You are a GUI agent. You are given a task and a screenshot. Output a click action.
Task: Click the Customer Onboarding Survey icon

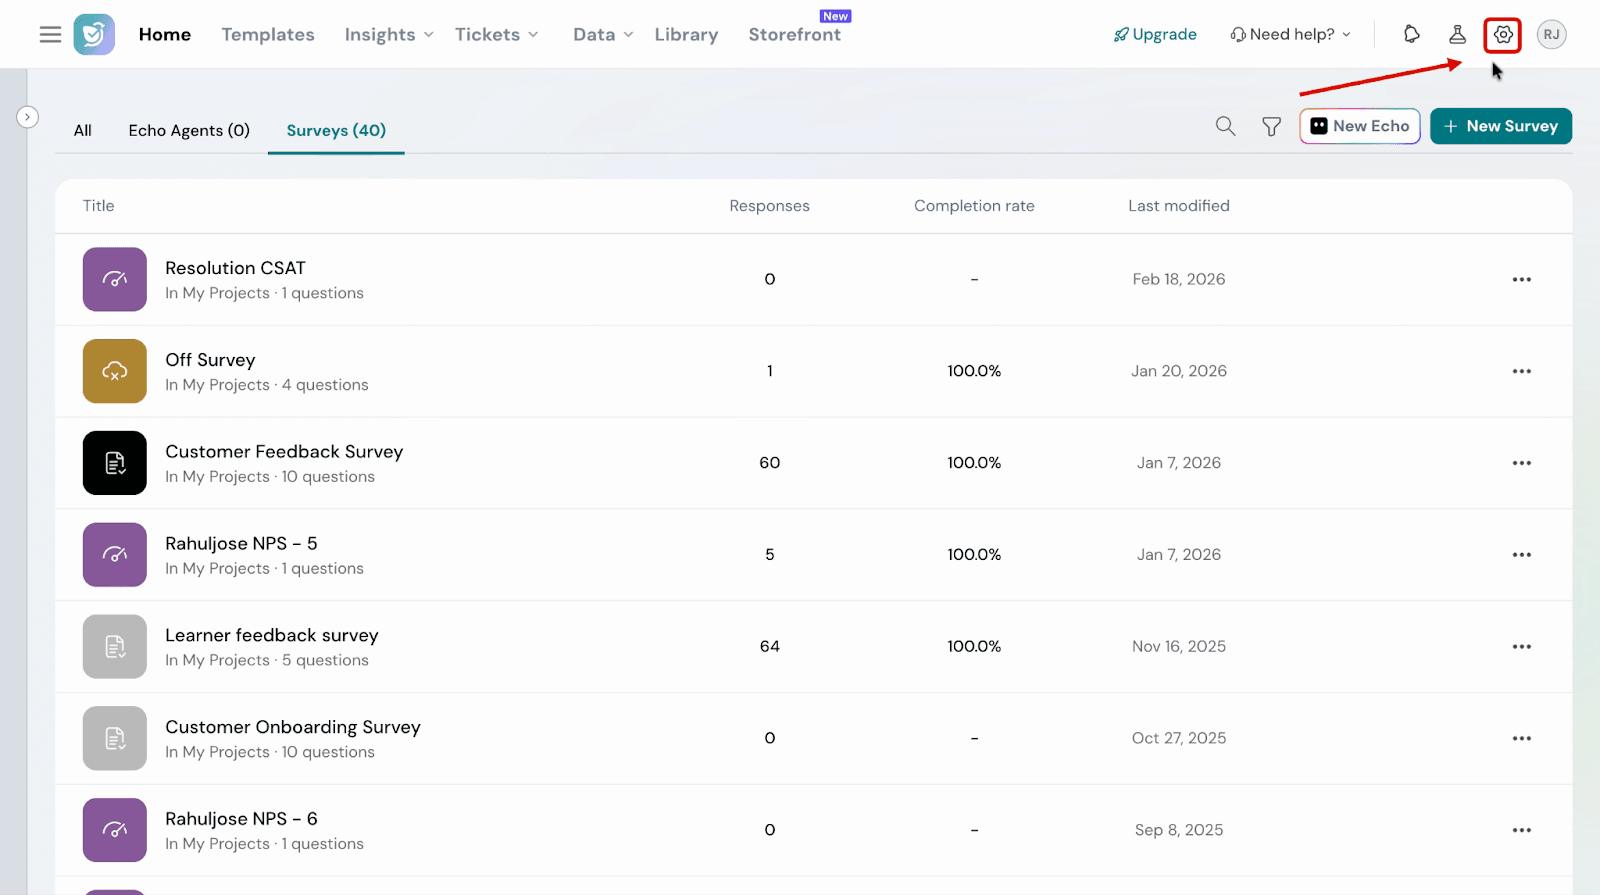(115, 738)
